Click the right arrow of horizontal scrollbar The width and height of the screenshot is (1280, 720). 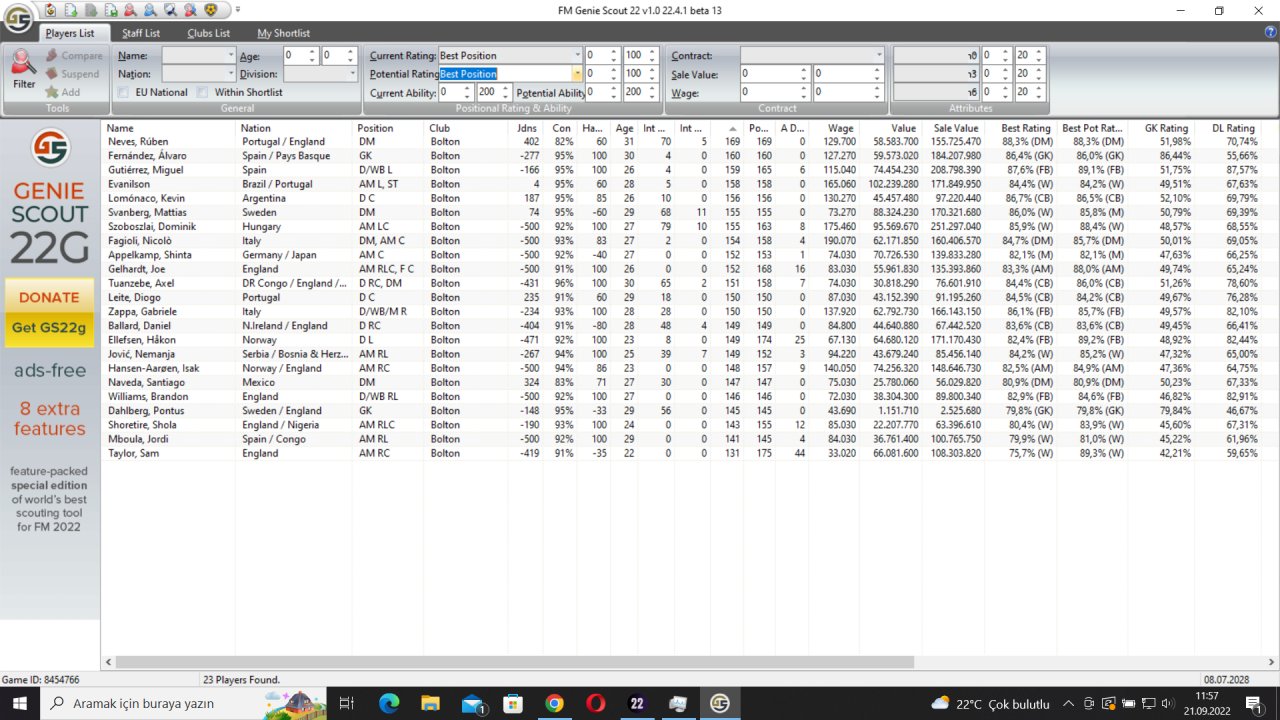click(x=1270, y=662)
